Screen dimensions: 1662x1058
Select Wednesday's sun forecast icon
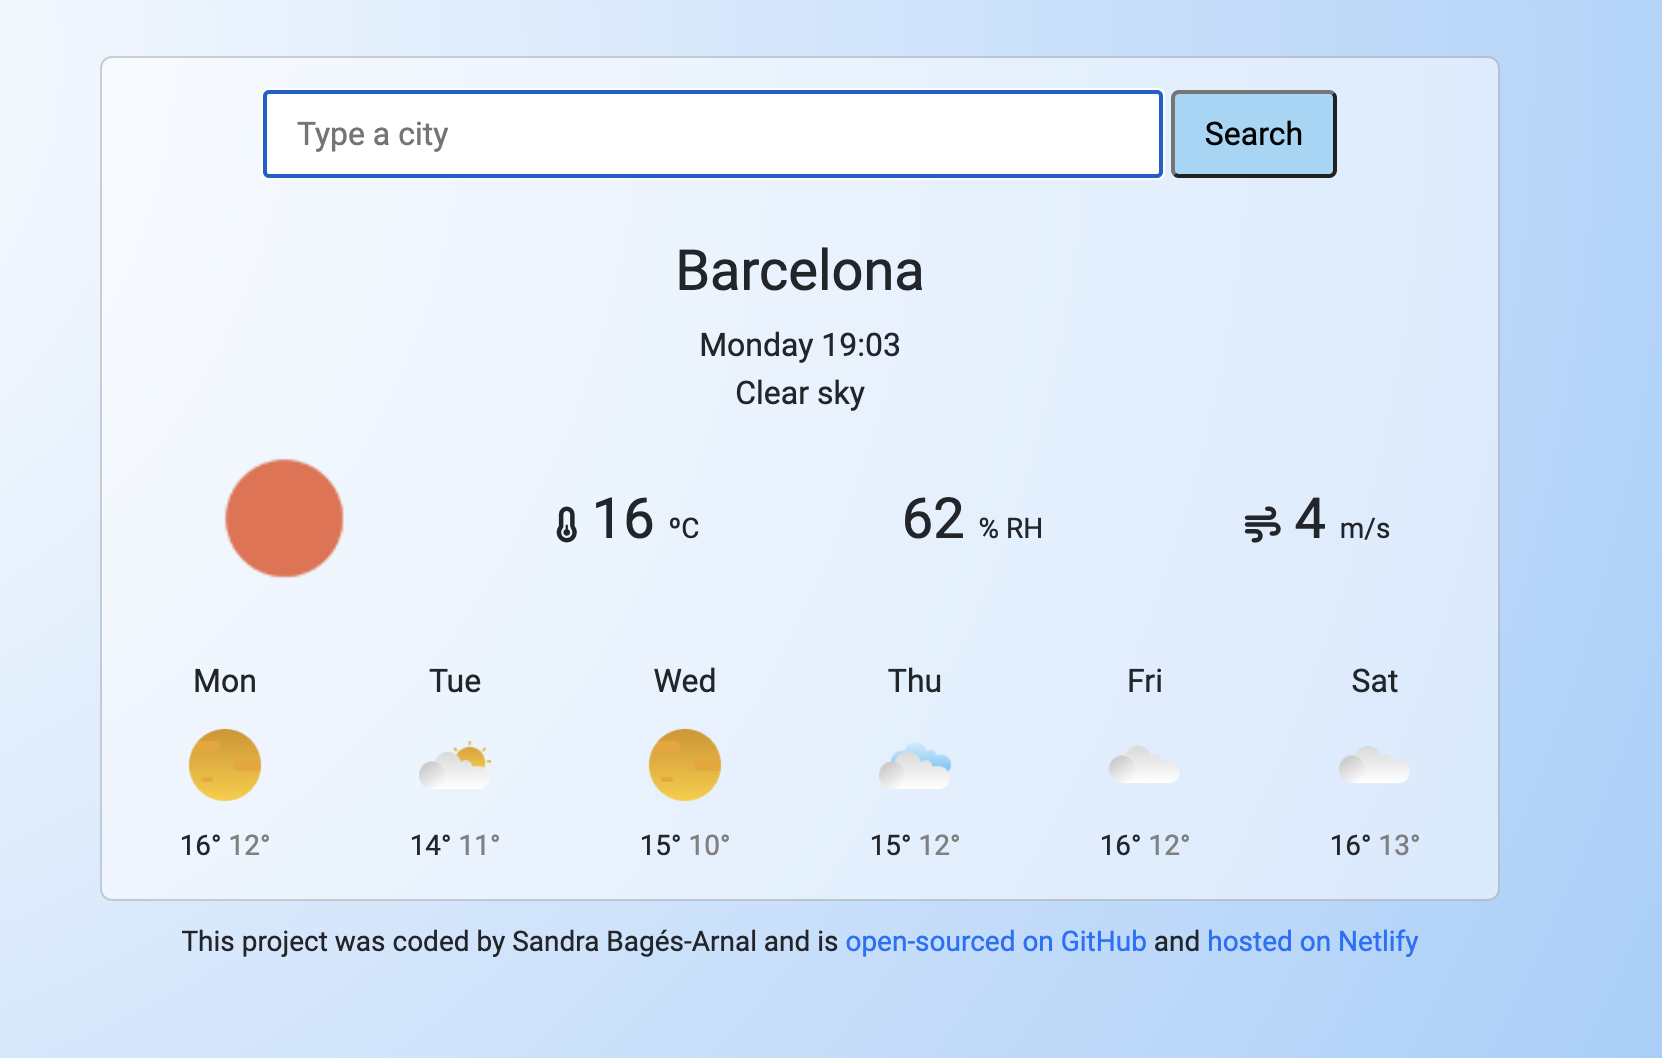tap(684, 764)
